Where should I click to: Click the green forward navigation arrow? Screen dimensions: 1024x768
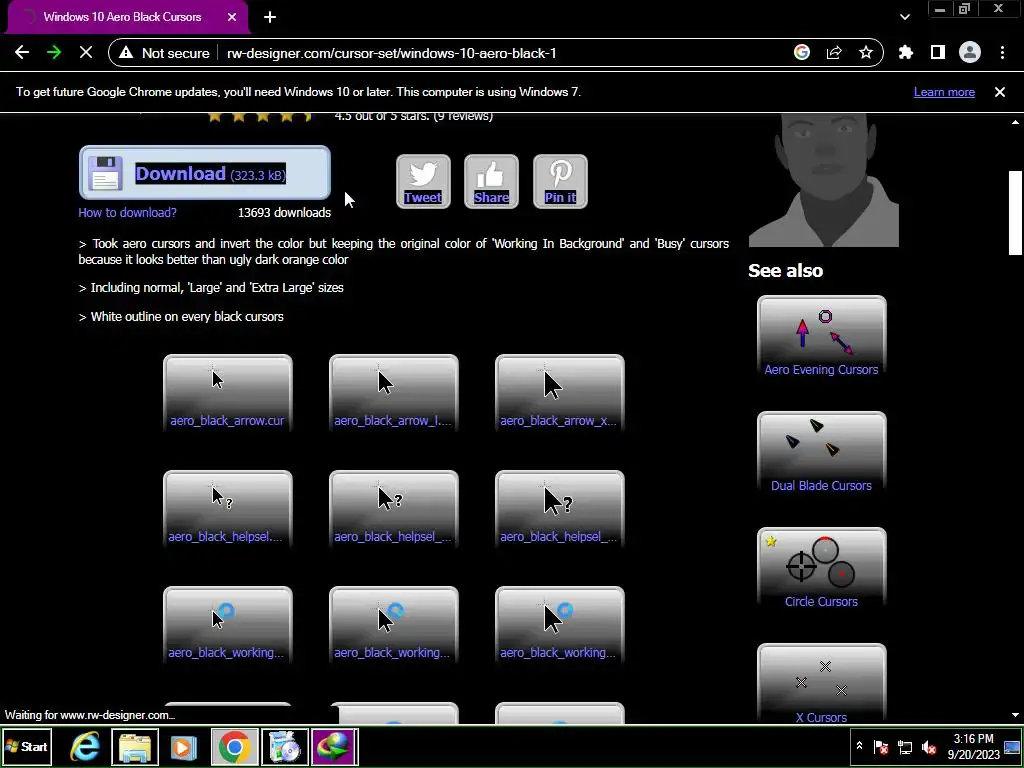pyautogui.click(x=54, y=53)
